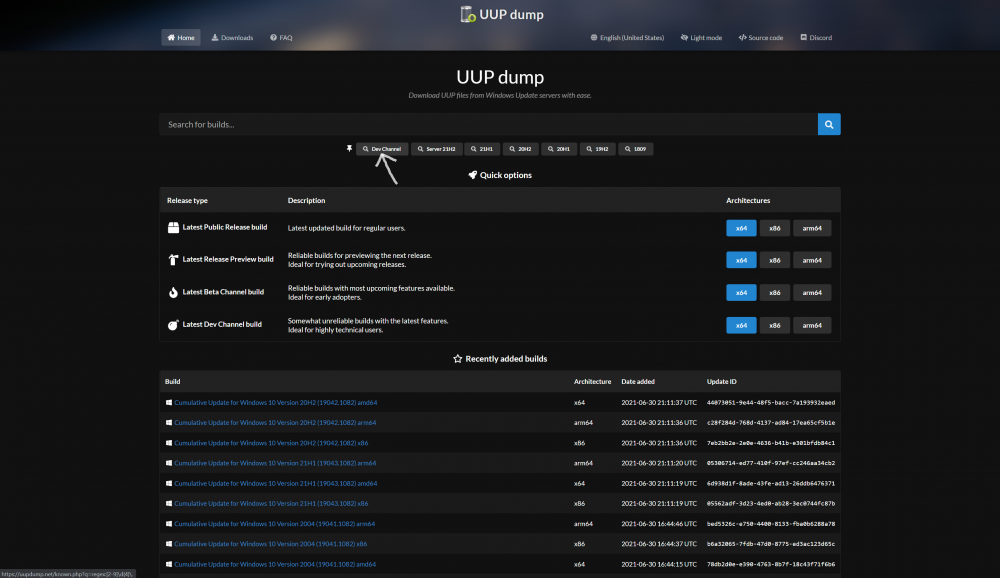Click Windows icon beside 2004 amd64 build
The image size is (1000, 578).
(x=169, y=565)
